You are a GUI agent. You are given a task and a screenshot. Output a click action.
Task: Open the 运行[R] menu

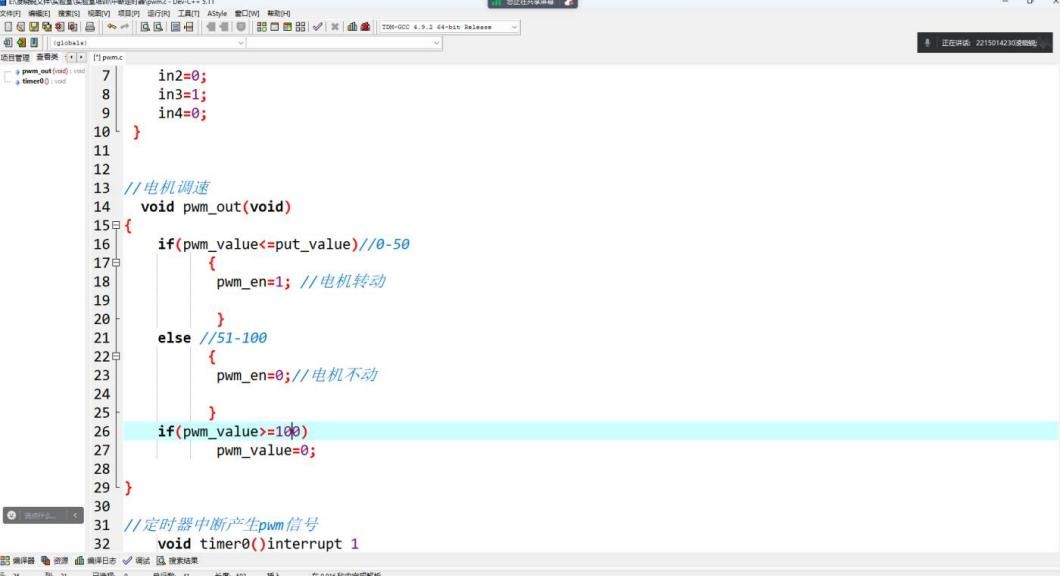(157, 13)
